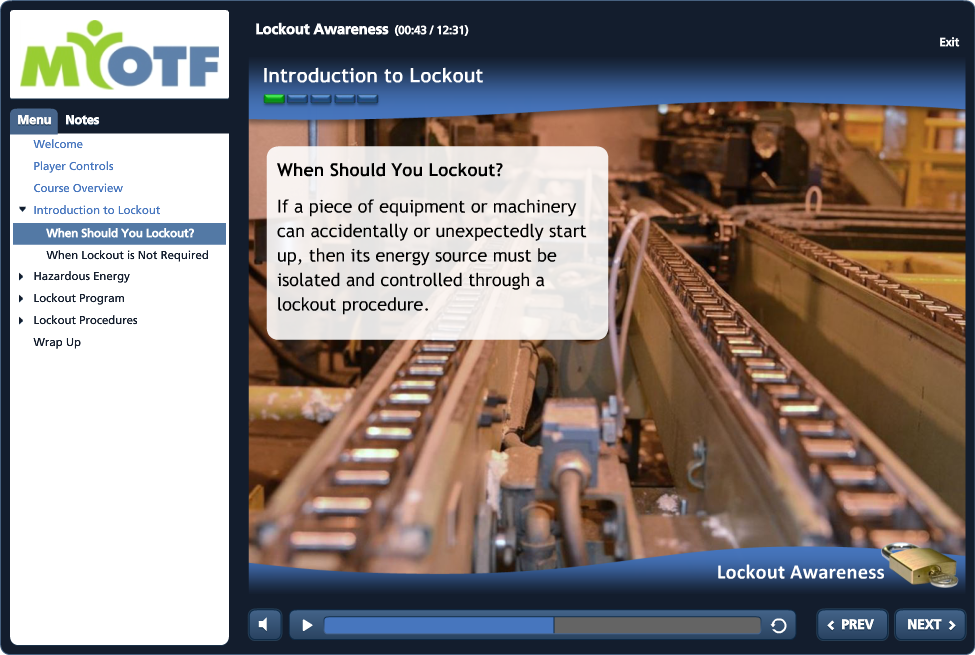The image size is (975, 655).
Task: Replay the slide with the circular arrow icon
Action: point(779,625)
